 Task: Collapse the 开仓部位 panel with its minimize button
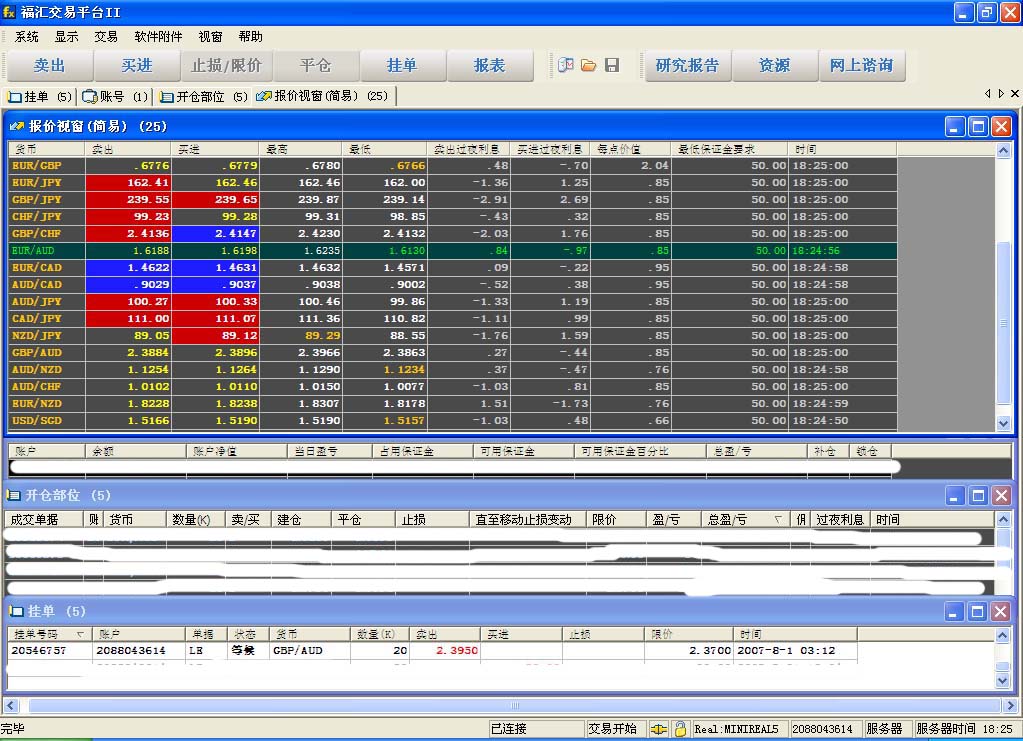pyautogui.click(x=953, y=495)
